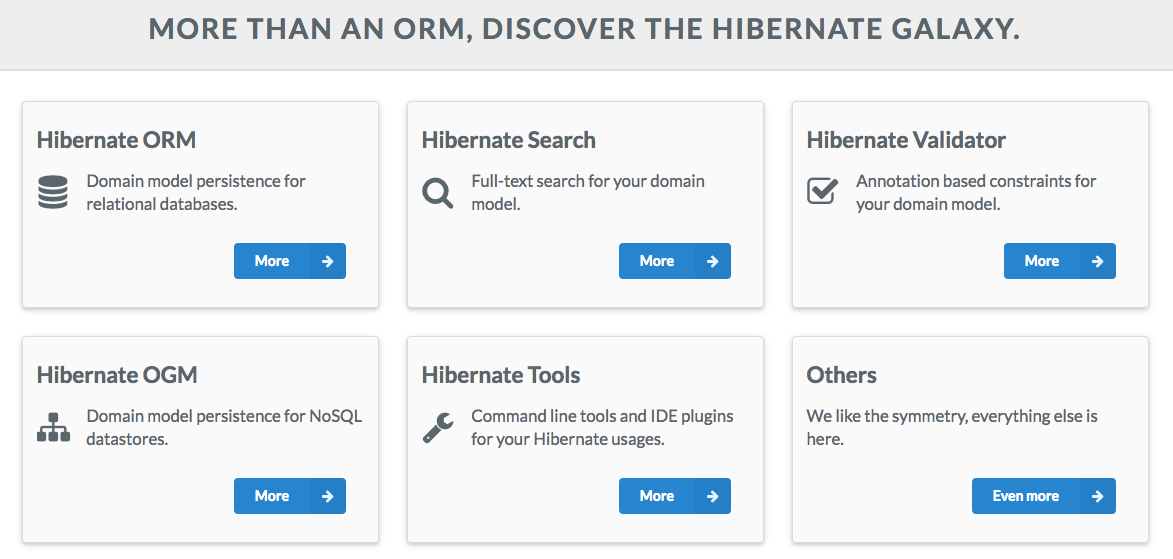1173x559 pixels.
Task: Click the 'Command line tools and IDE plugins' text
Action: click(602, 427)
